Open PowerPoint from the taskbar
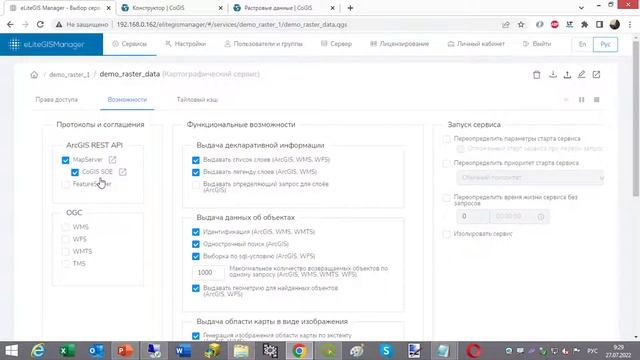 125,351
